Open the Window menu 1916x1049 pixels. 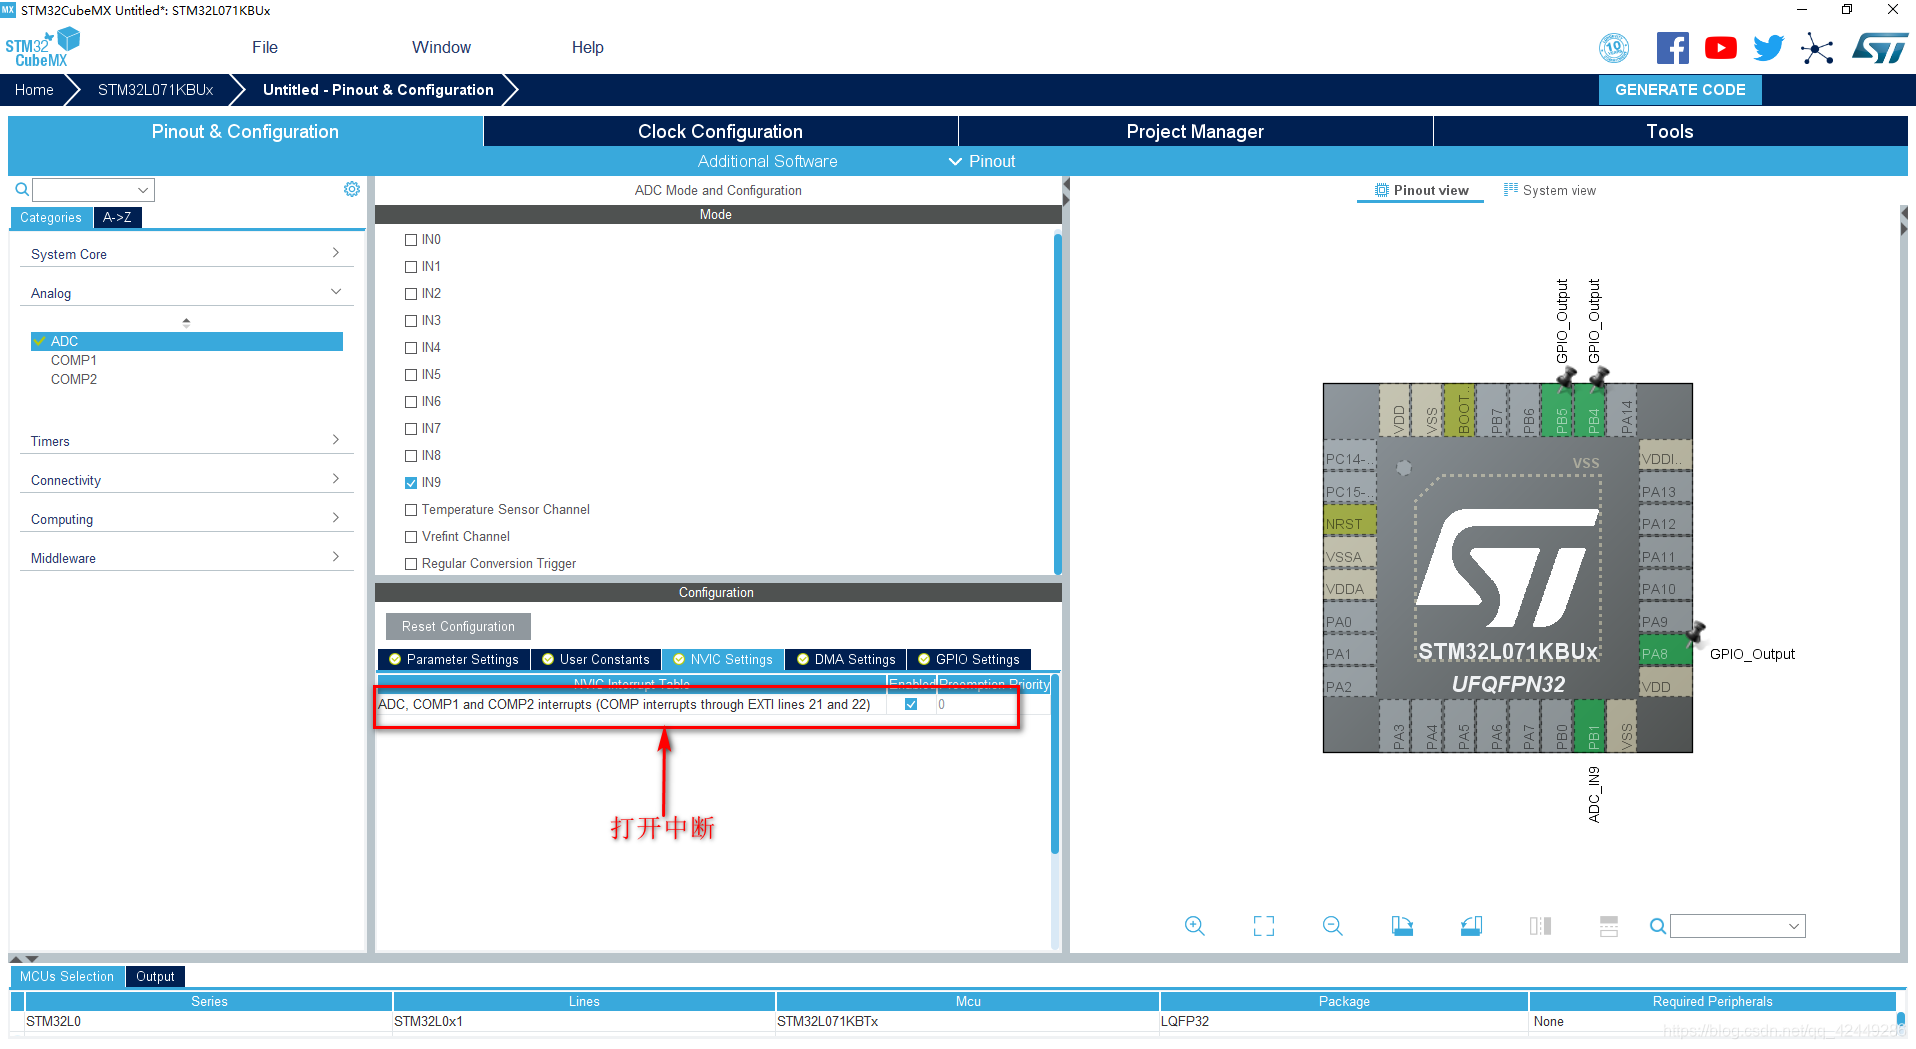coord(441,47)
